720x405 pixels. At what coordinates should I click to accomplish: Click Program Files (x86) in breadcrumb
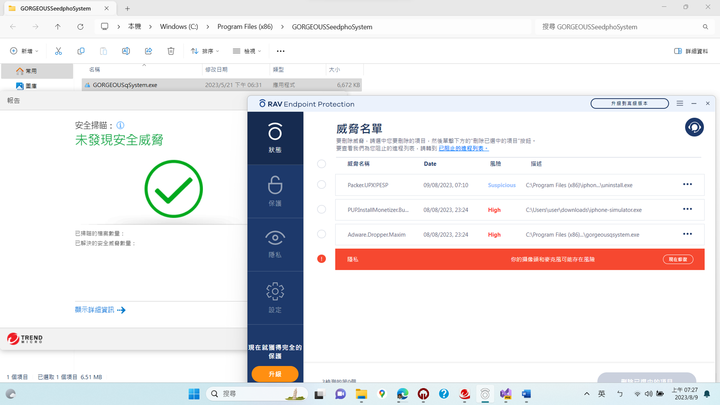coord(245,27)
